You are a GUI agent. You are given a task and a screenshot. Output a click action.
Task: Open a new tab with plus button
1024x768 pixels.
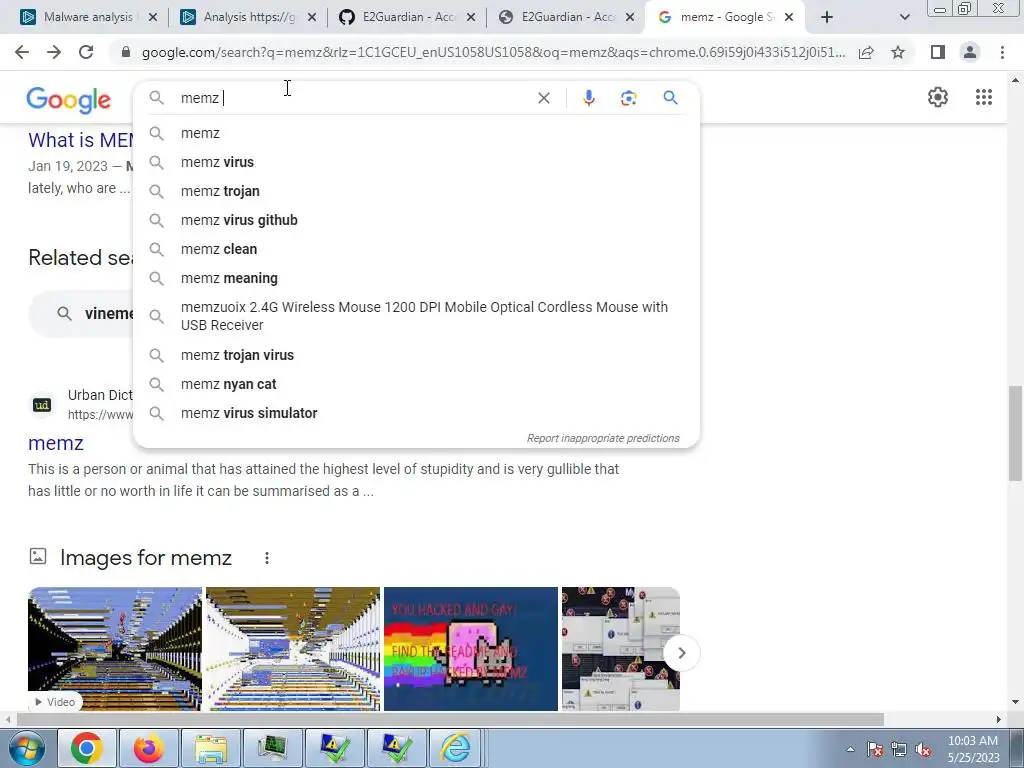(827, 17)
